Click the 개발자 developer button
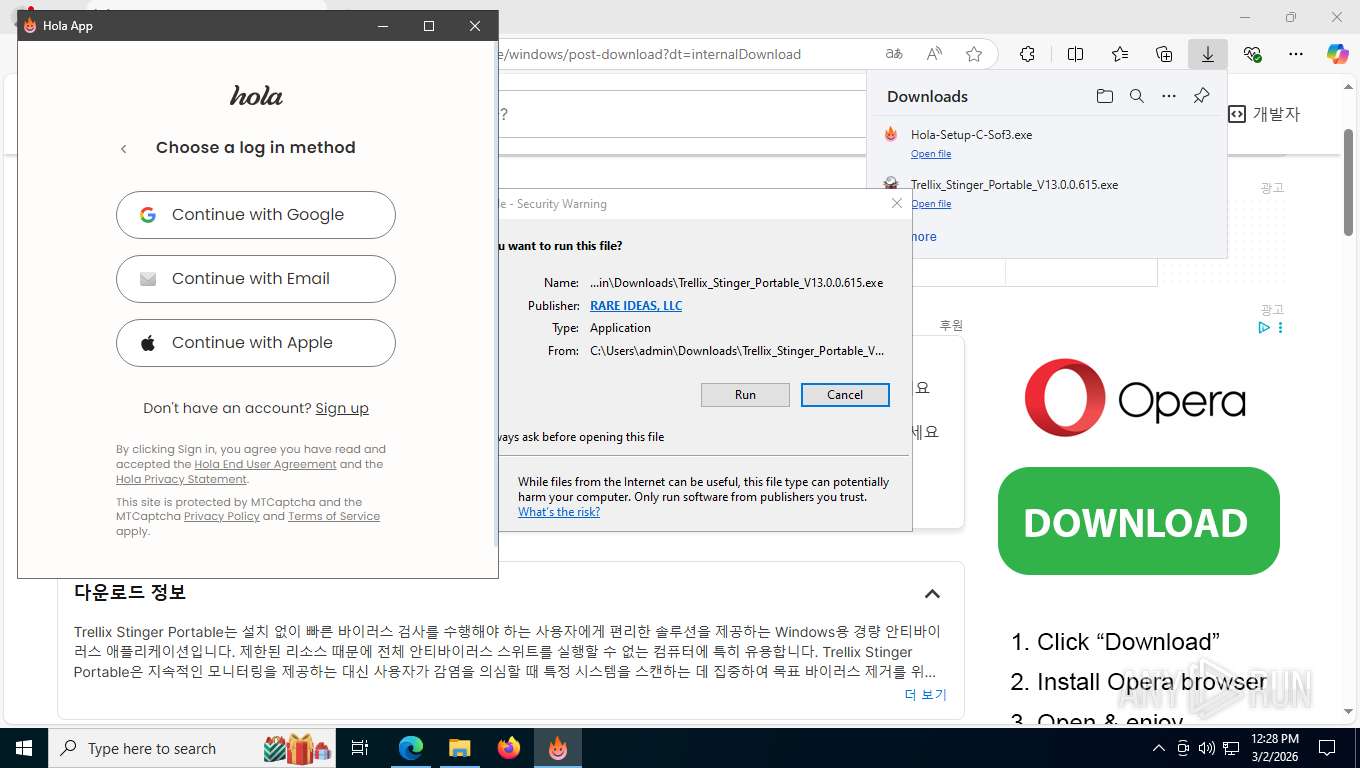The height and width of the screenshot is (768, 1360). [x=1264, y=114]
